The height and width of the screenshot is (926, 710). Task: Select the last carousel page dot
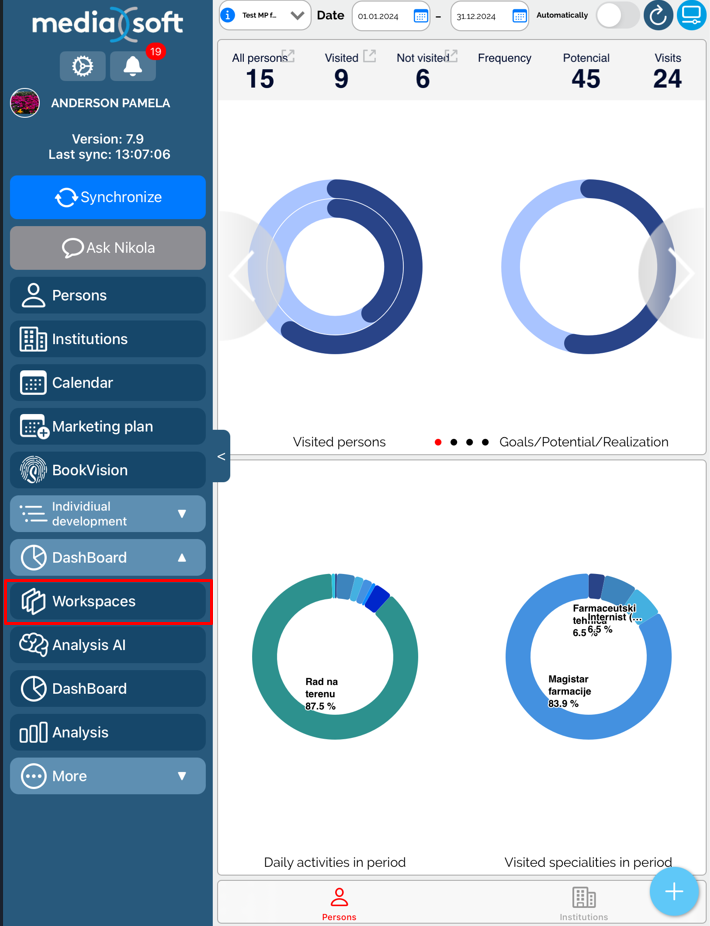(486, 442)
